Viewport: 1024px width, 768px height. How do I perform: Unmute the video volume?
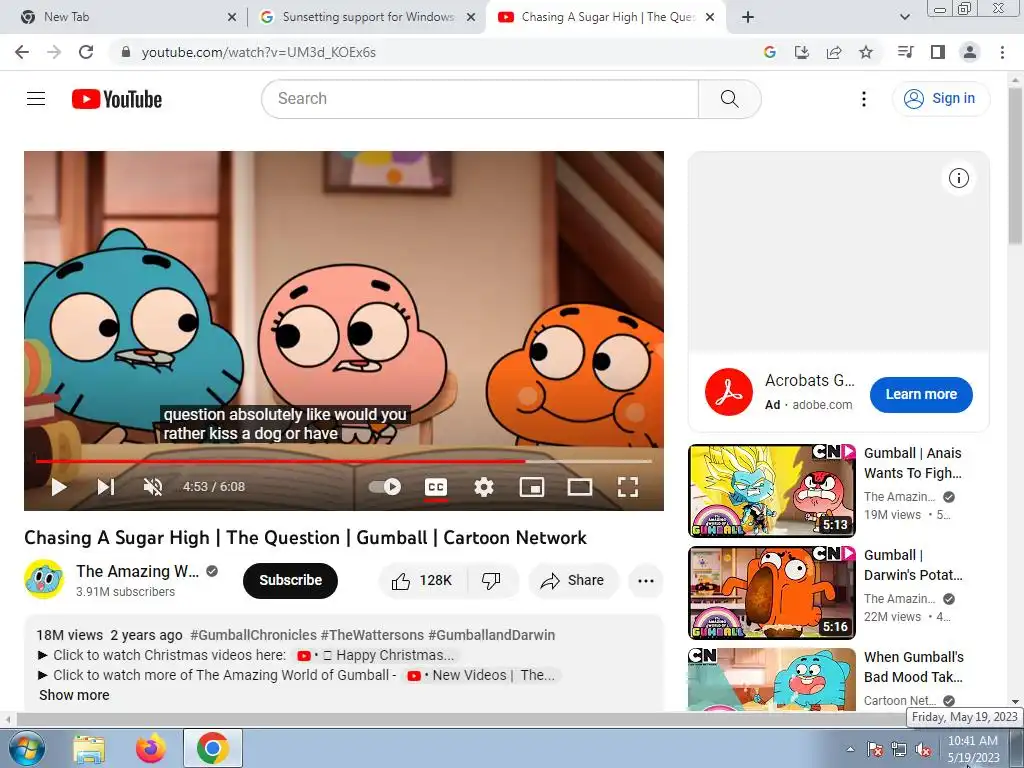point(153,487)
